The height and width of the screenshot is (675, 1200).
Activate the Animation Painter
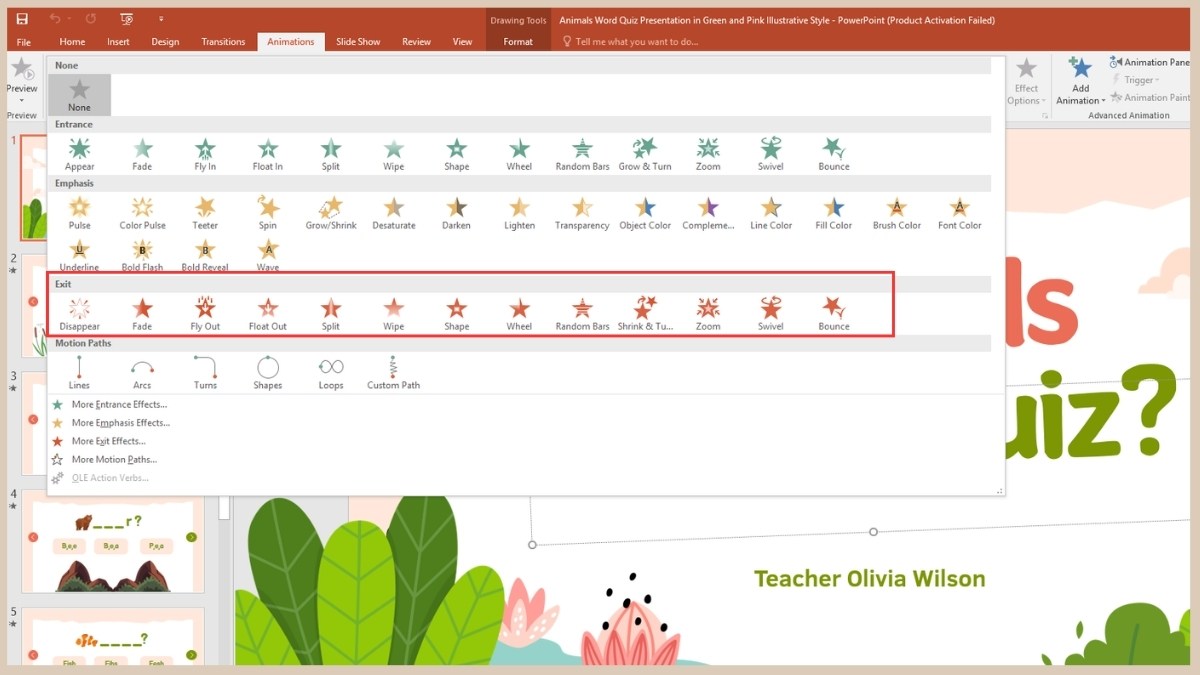(1148, 97)
